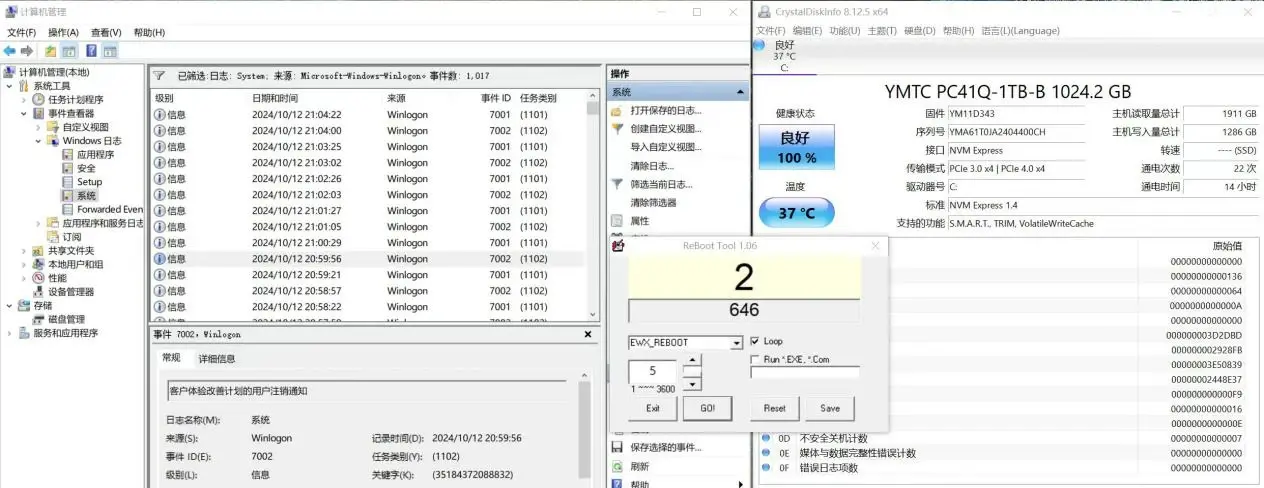Click 清除筛选器 in the Actions pane
The image size is (1264, 488).
[x=653, y=203]
